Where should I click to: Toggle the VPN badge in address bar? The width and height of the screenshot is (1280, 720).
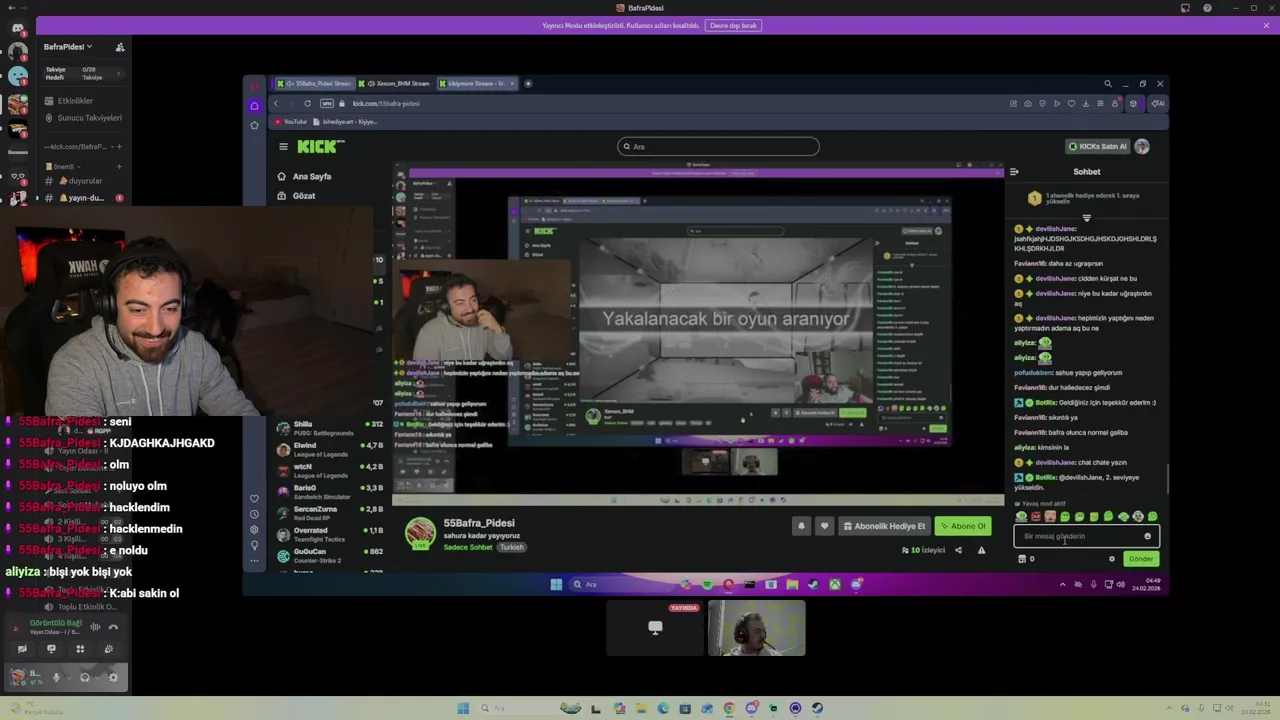[327, 103]
